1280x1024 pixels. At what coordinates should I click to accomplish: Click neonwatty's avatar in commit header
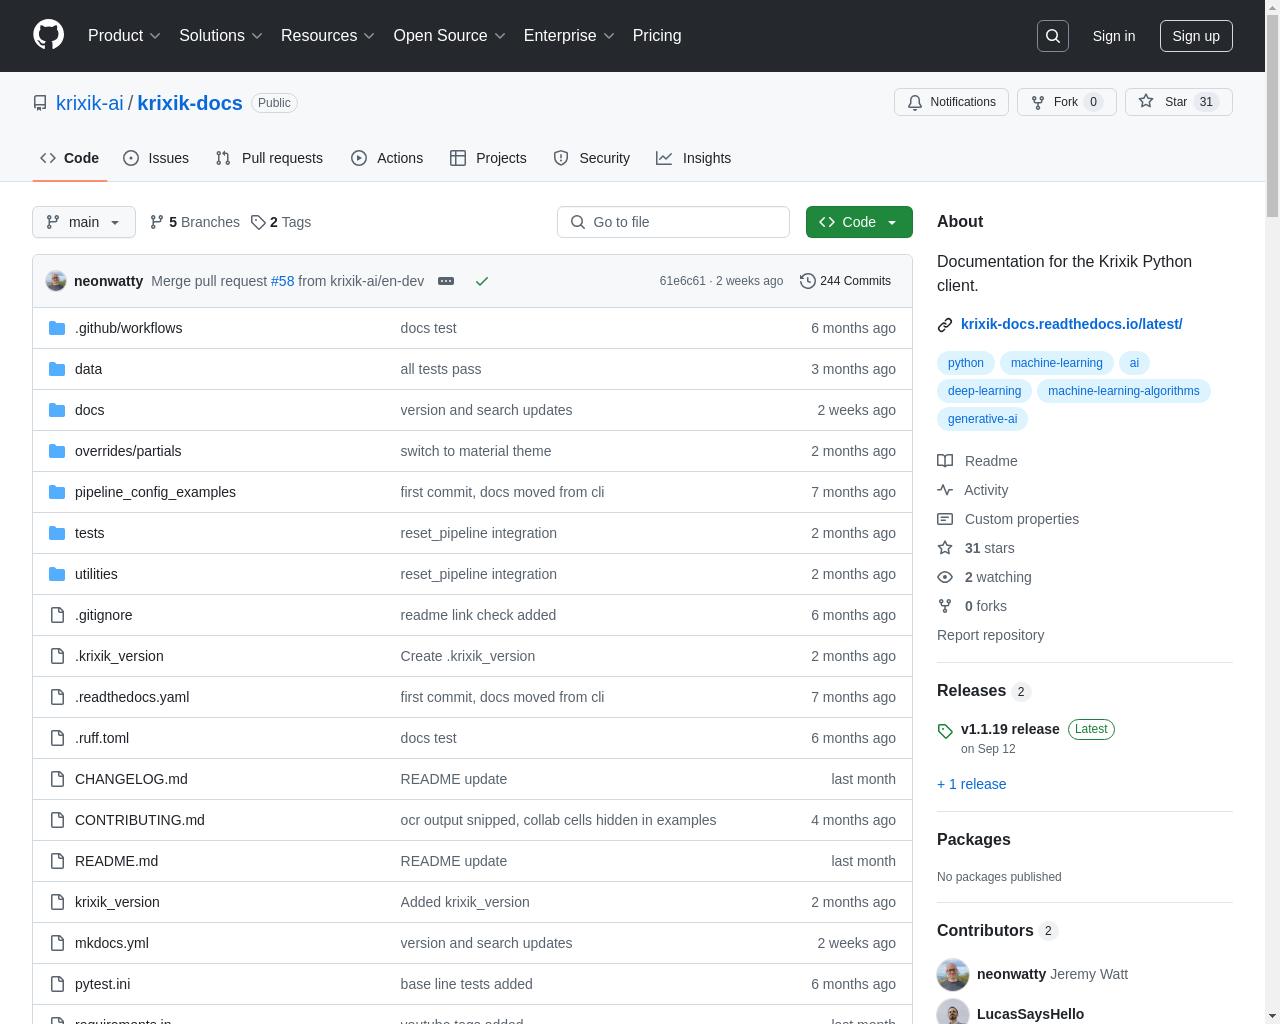pyautogui.click(x=56, y=281)
